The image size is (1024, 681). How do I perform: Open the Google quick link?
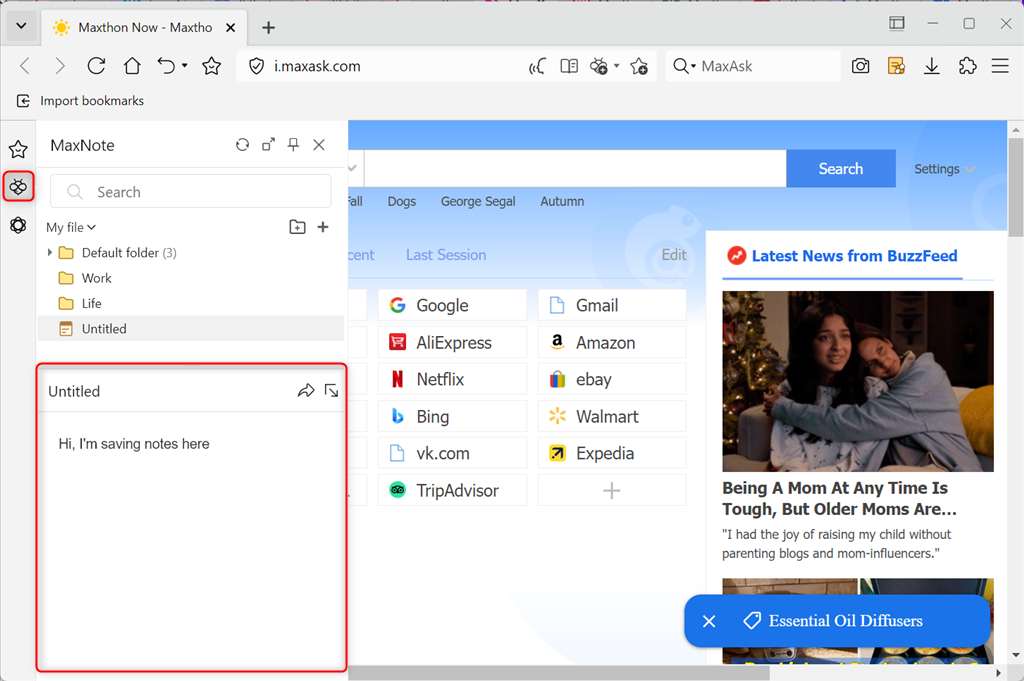tap(453, 305)
